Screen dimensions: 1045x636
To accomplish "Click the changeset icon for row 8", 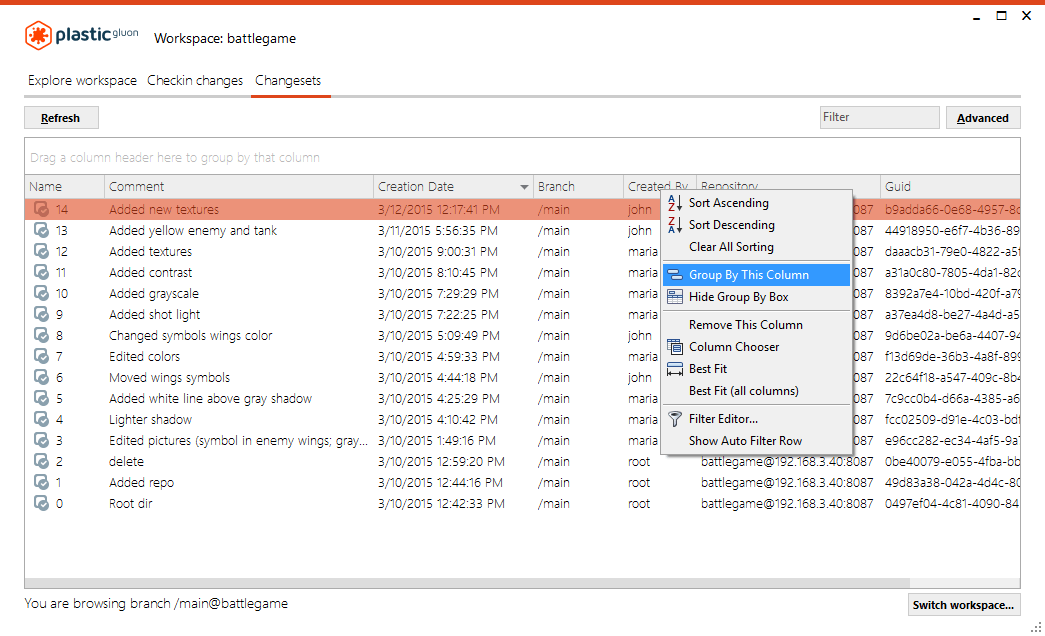I will (41, 335).
